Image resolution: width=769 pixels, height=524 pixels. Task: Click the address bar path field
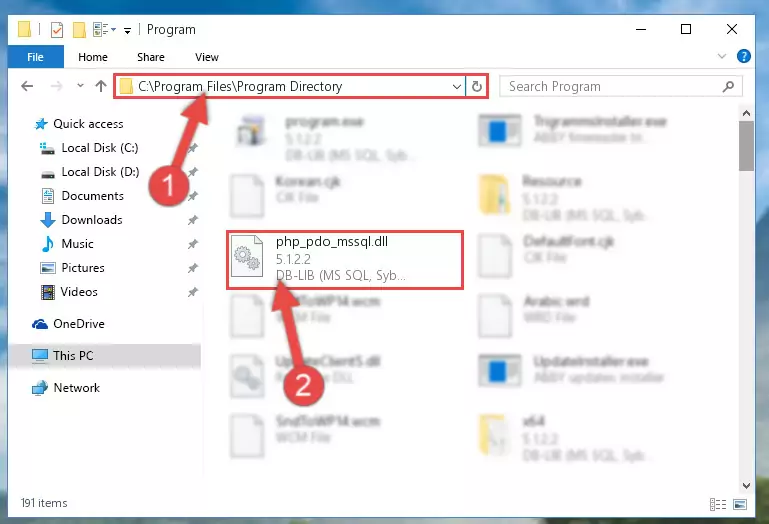(x=290, y=86)
